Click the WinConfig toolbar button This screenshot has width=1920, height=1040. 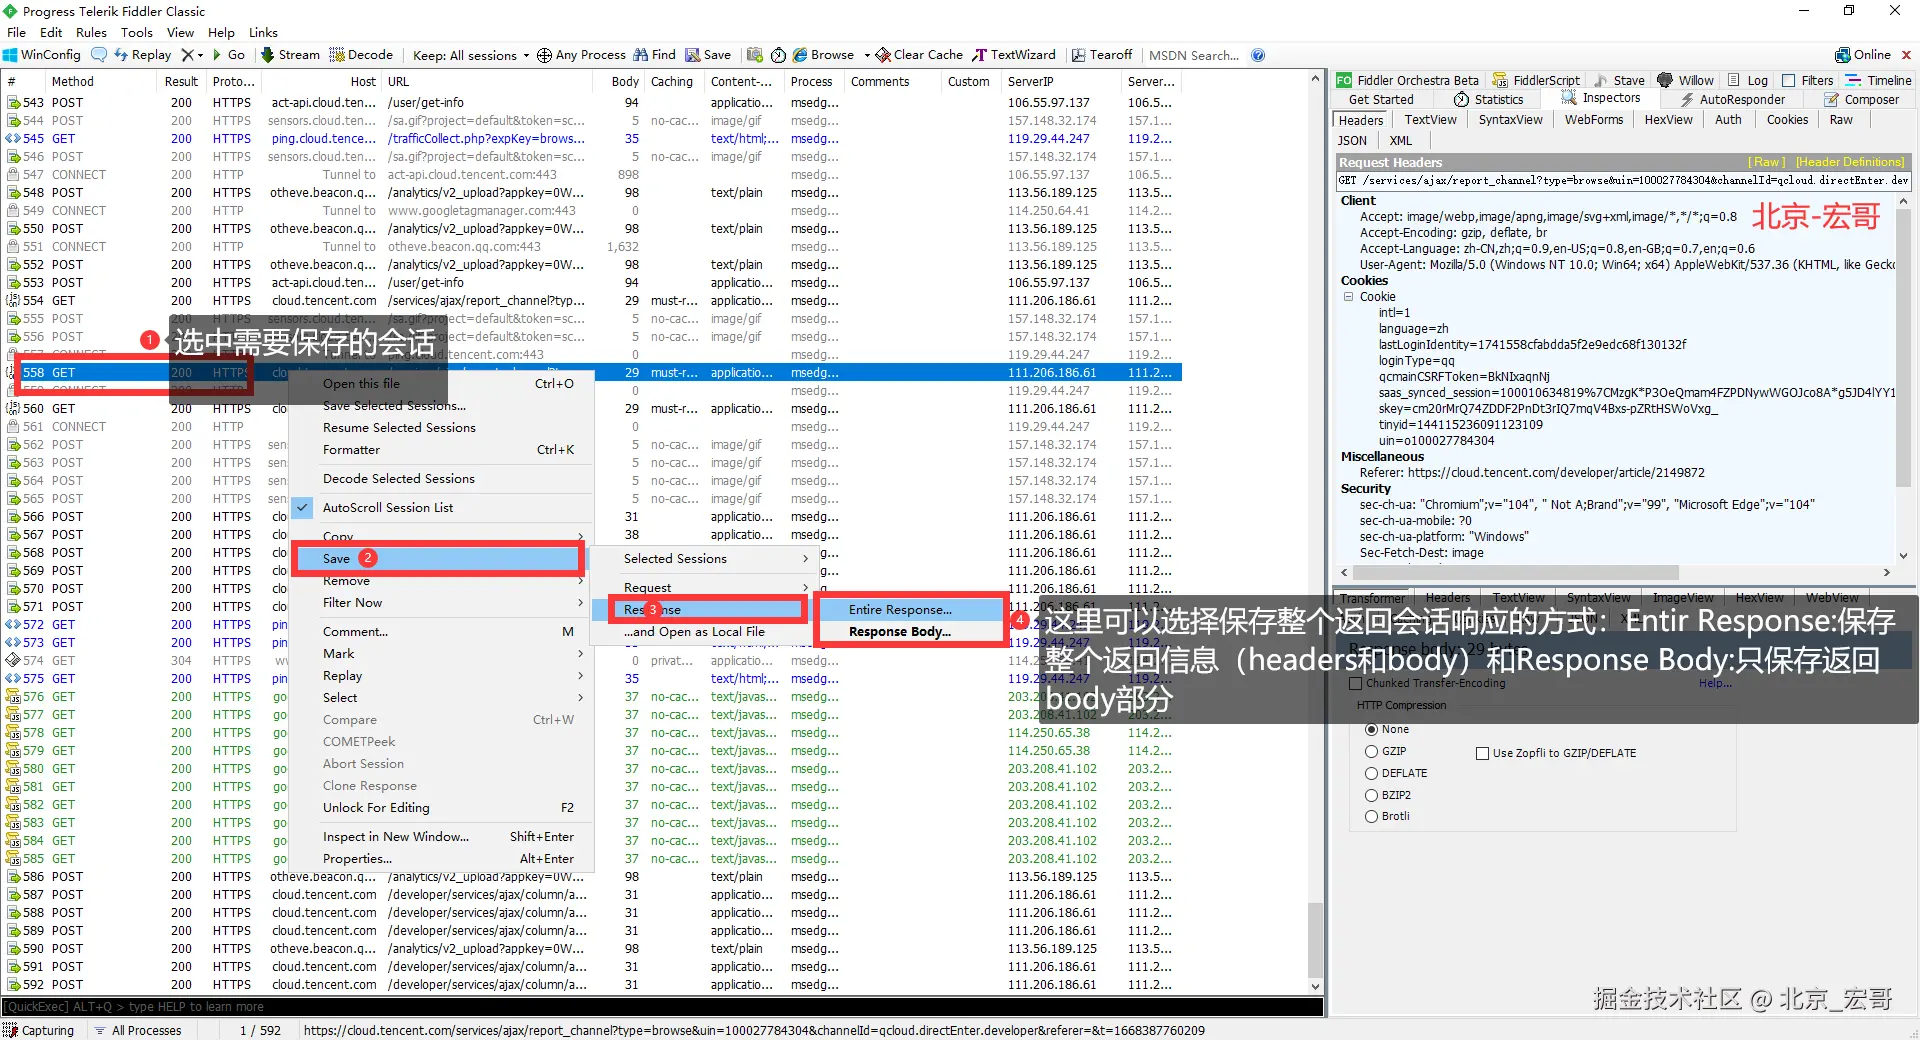[42, 55]
